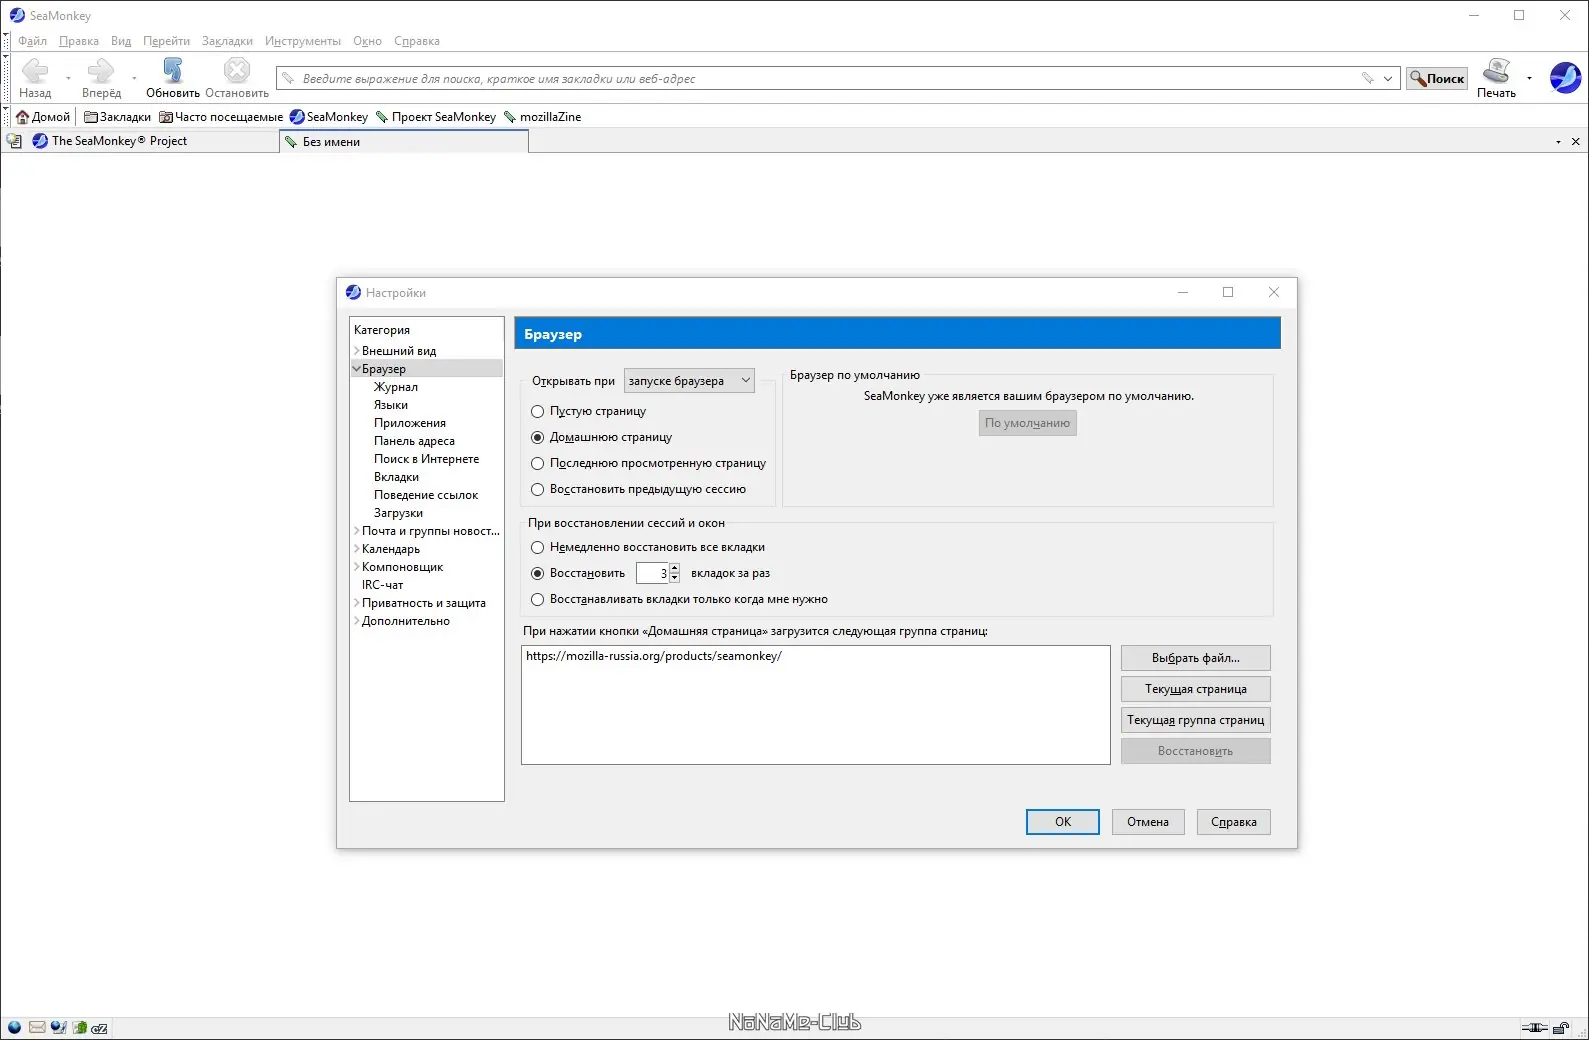Expand the Почта и группы новостей category
This screenshot has width=1589, height=1040.
(x=357, y=531)
